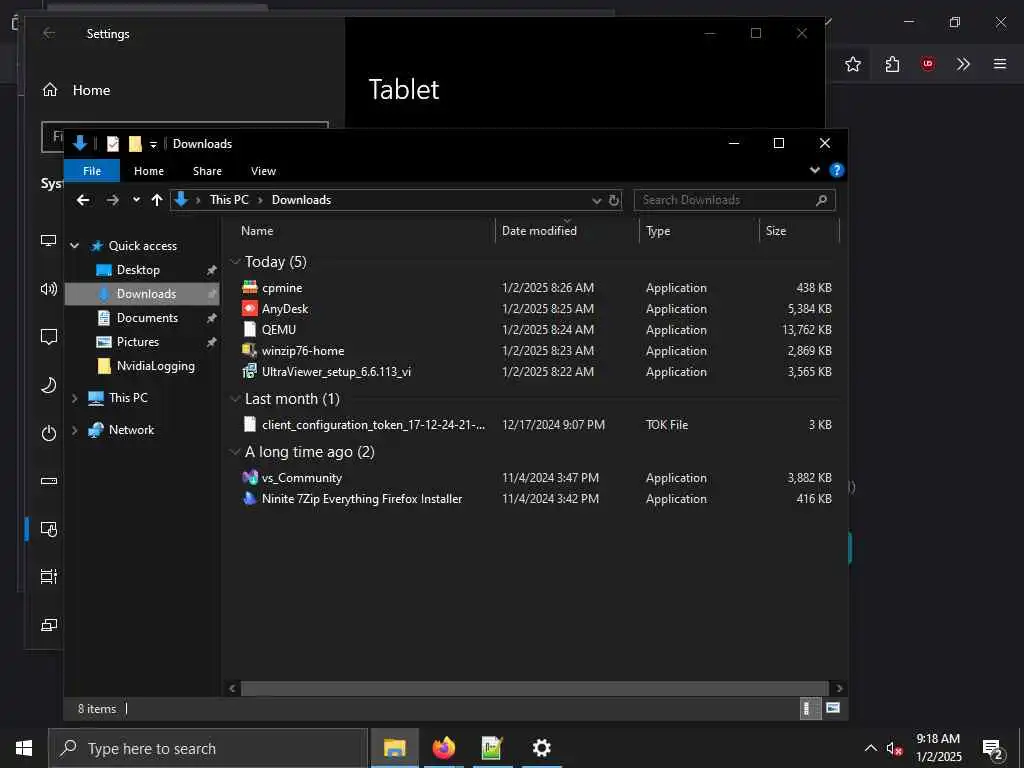Show hidden system tray icons

[x=871, y=748]
